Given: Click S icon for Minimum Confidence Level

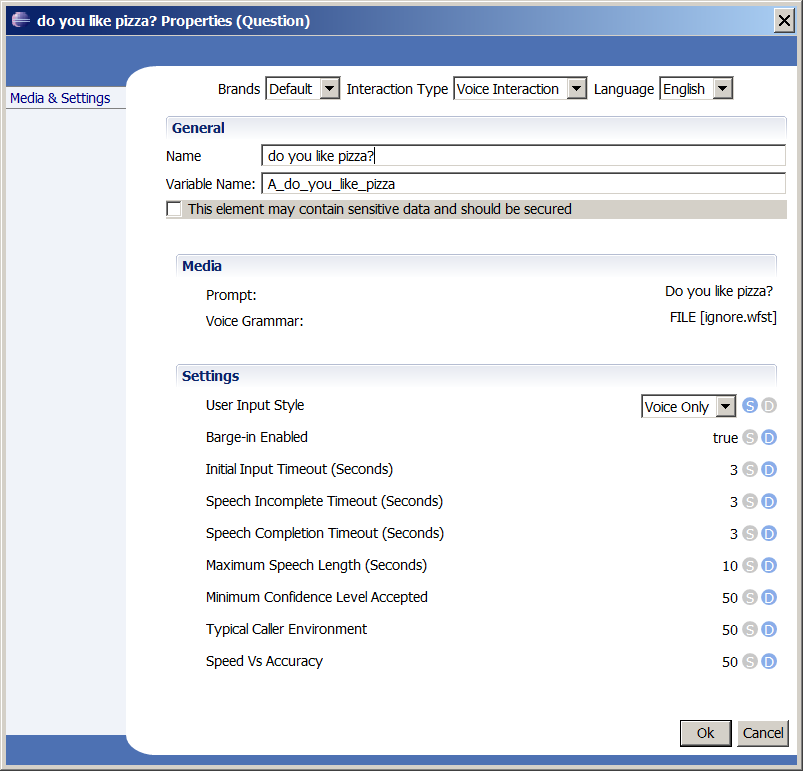Looking at the screenshot, I should 750,597.
